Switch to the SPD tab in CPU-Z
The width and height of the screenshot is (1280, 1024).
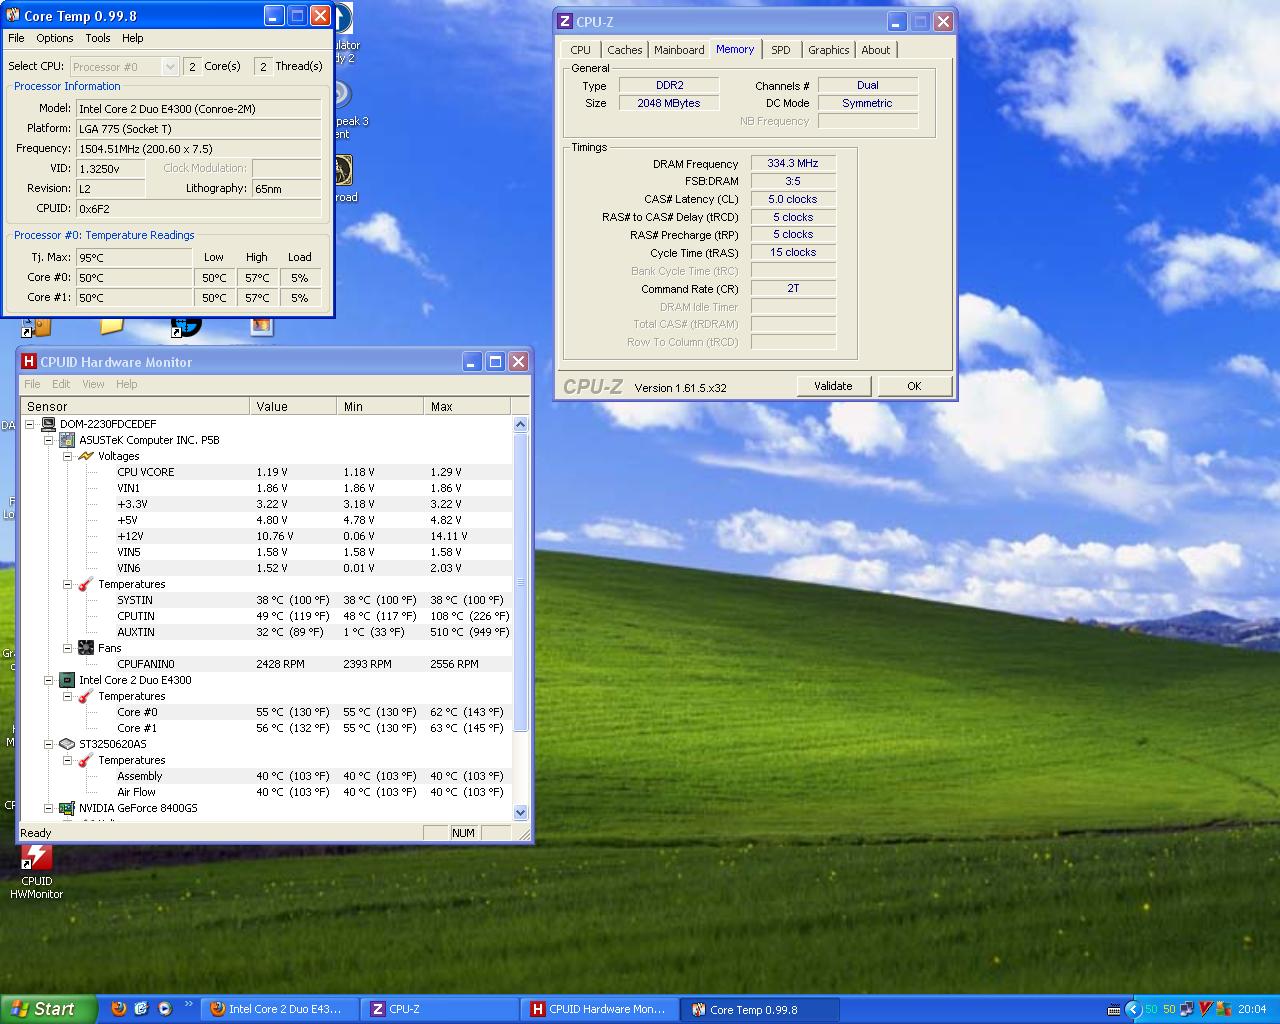coord(780,50)
